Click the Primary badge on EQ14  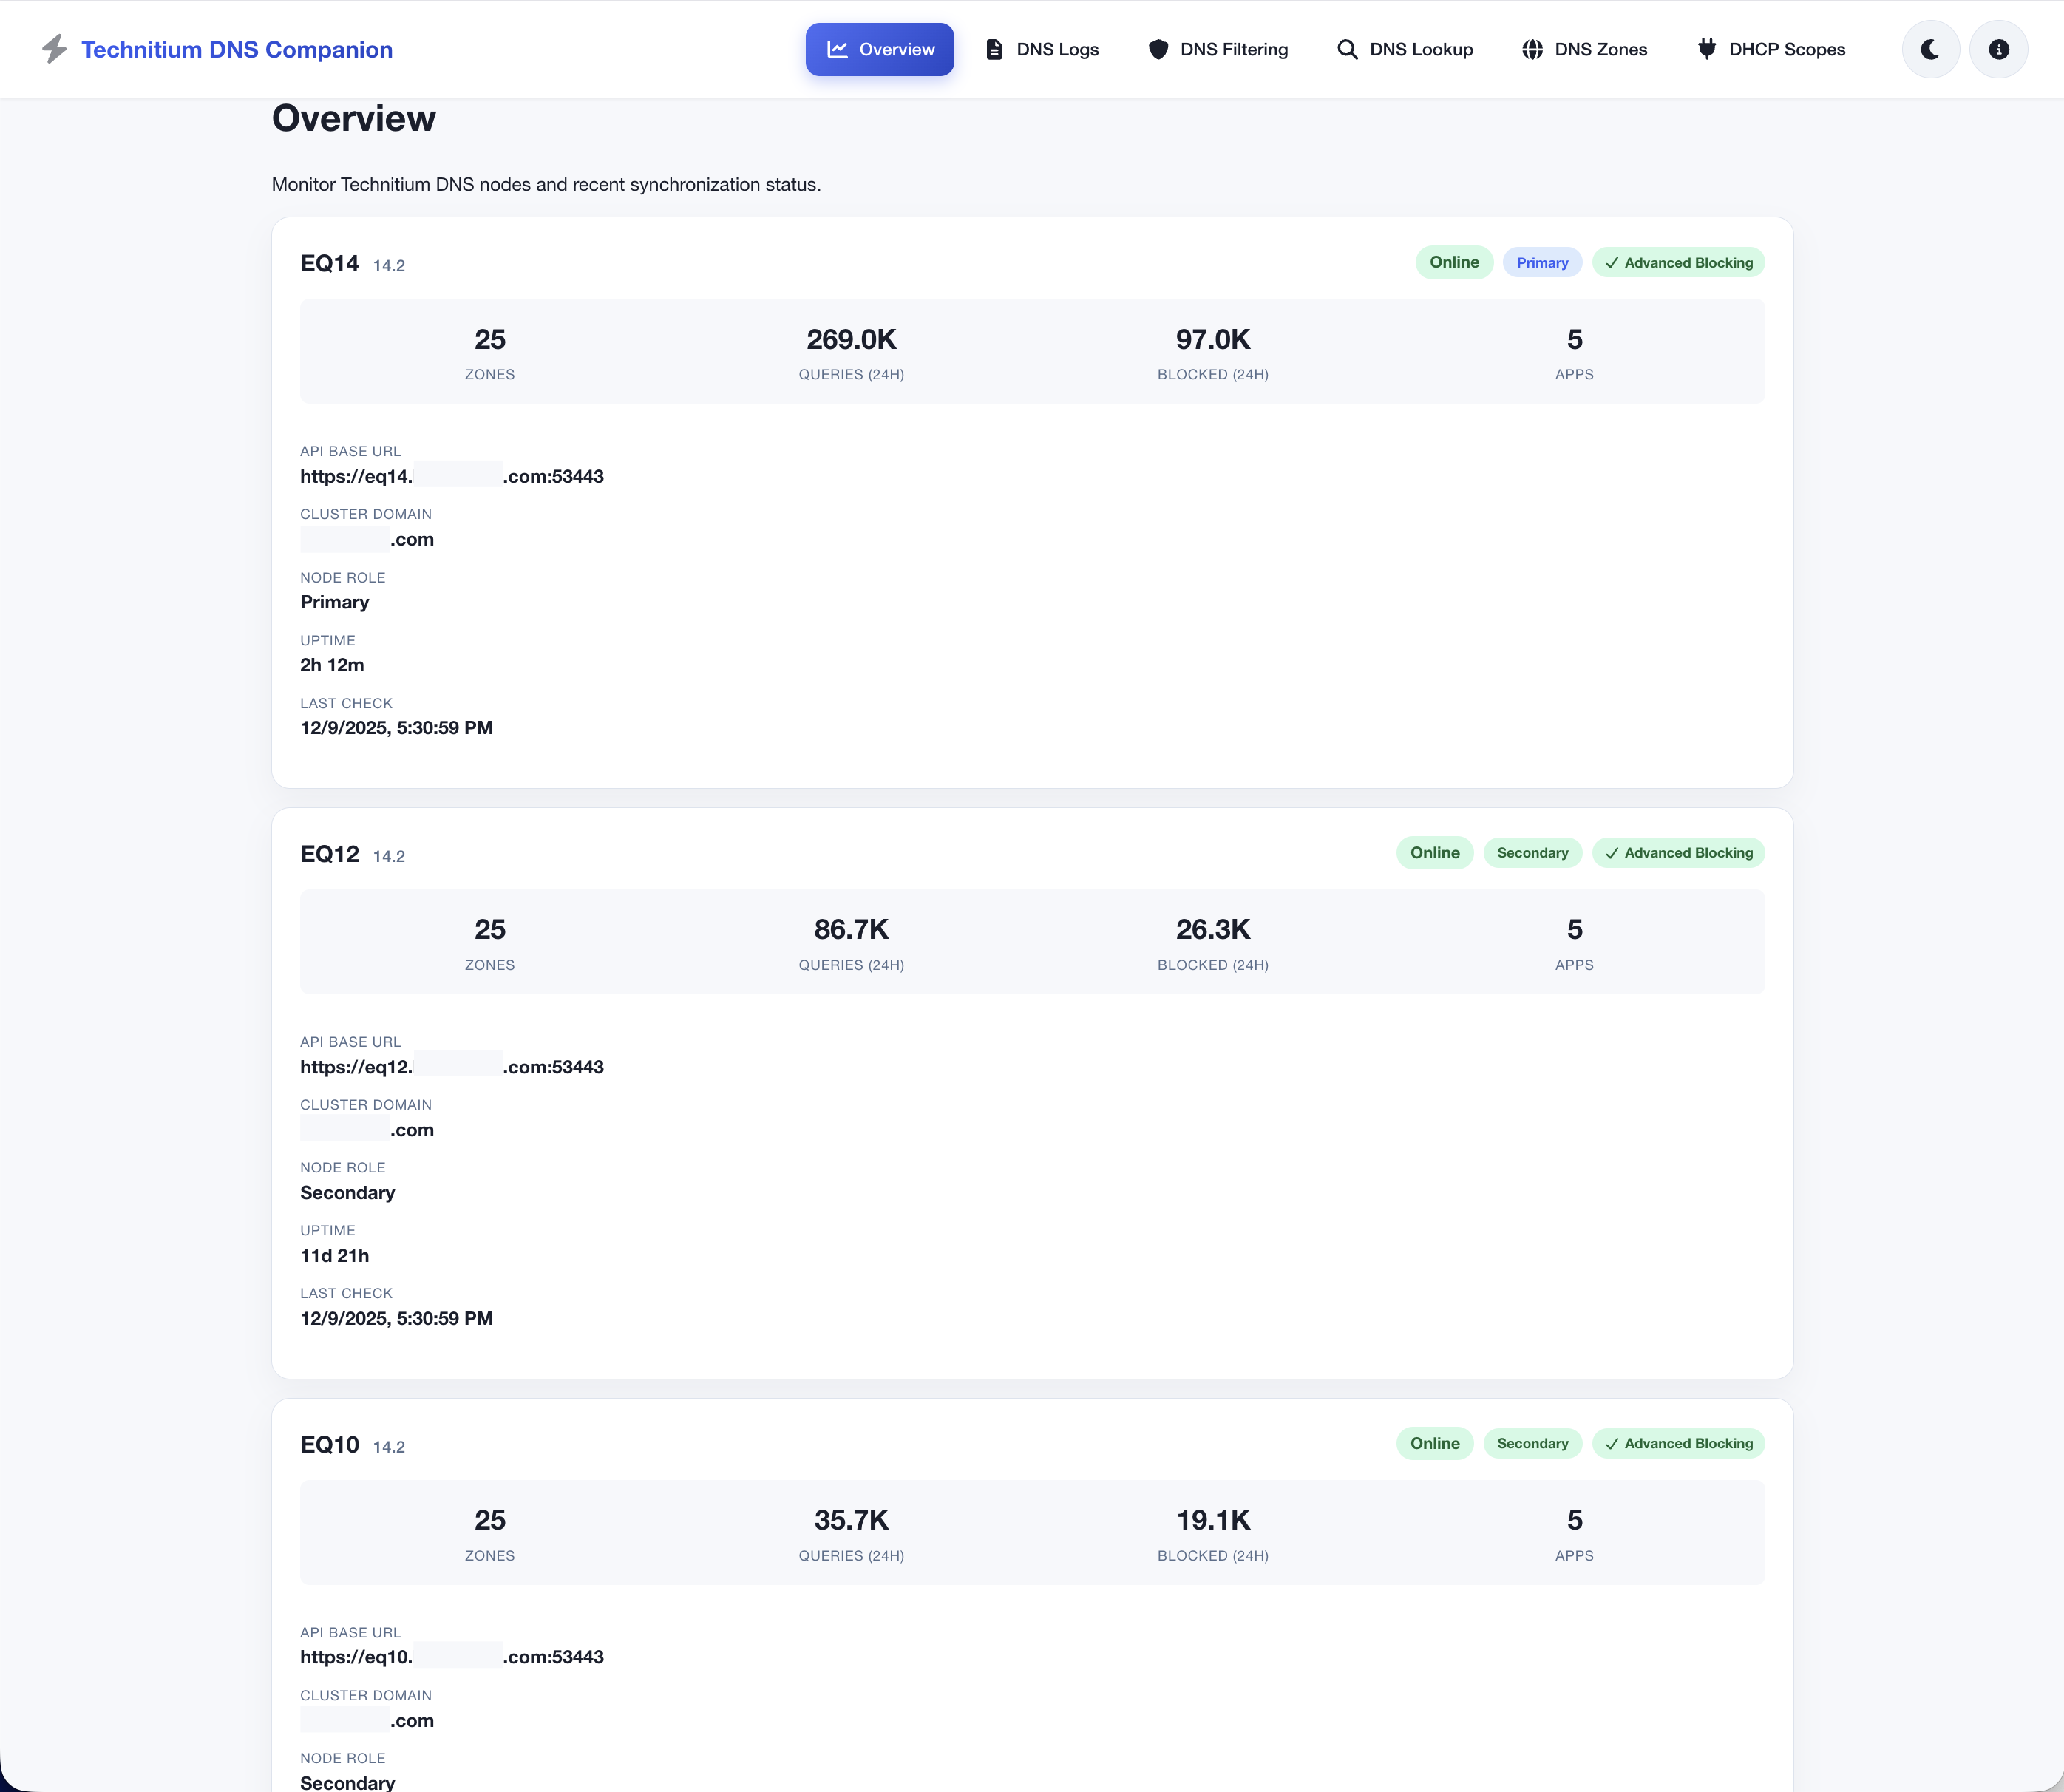tap(1541, 263)
